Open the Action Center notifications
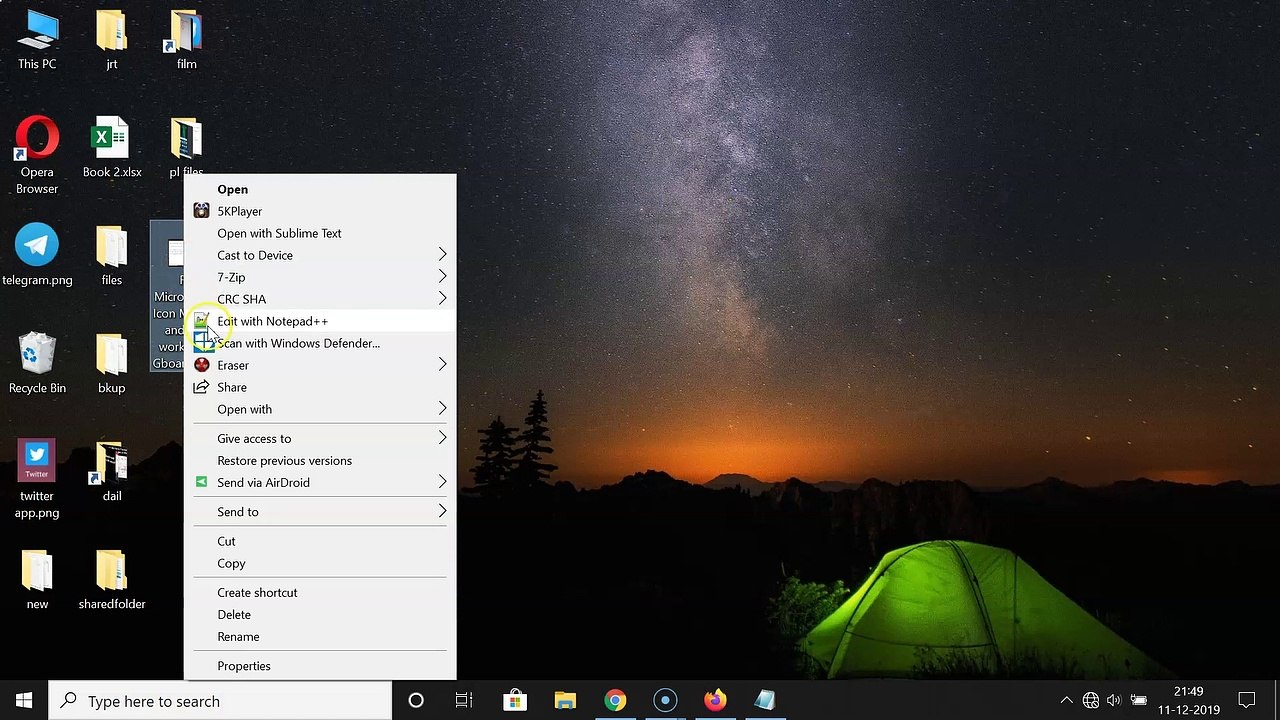The width and height of the screenshot is (1280, 720). [x=1247, y=700]
